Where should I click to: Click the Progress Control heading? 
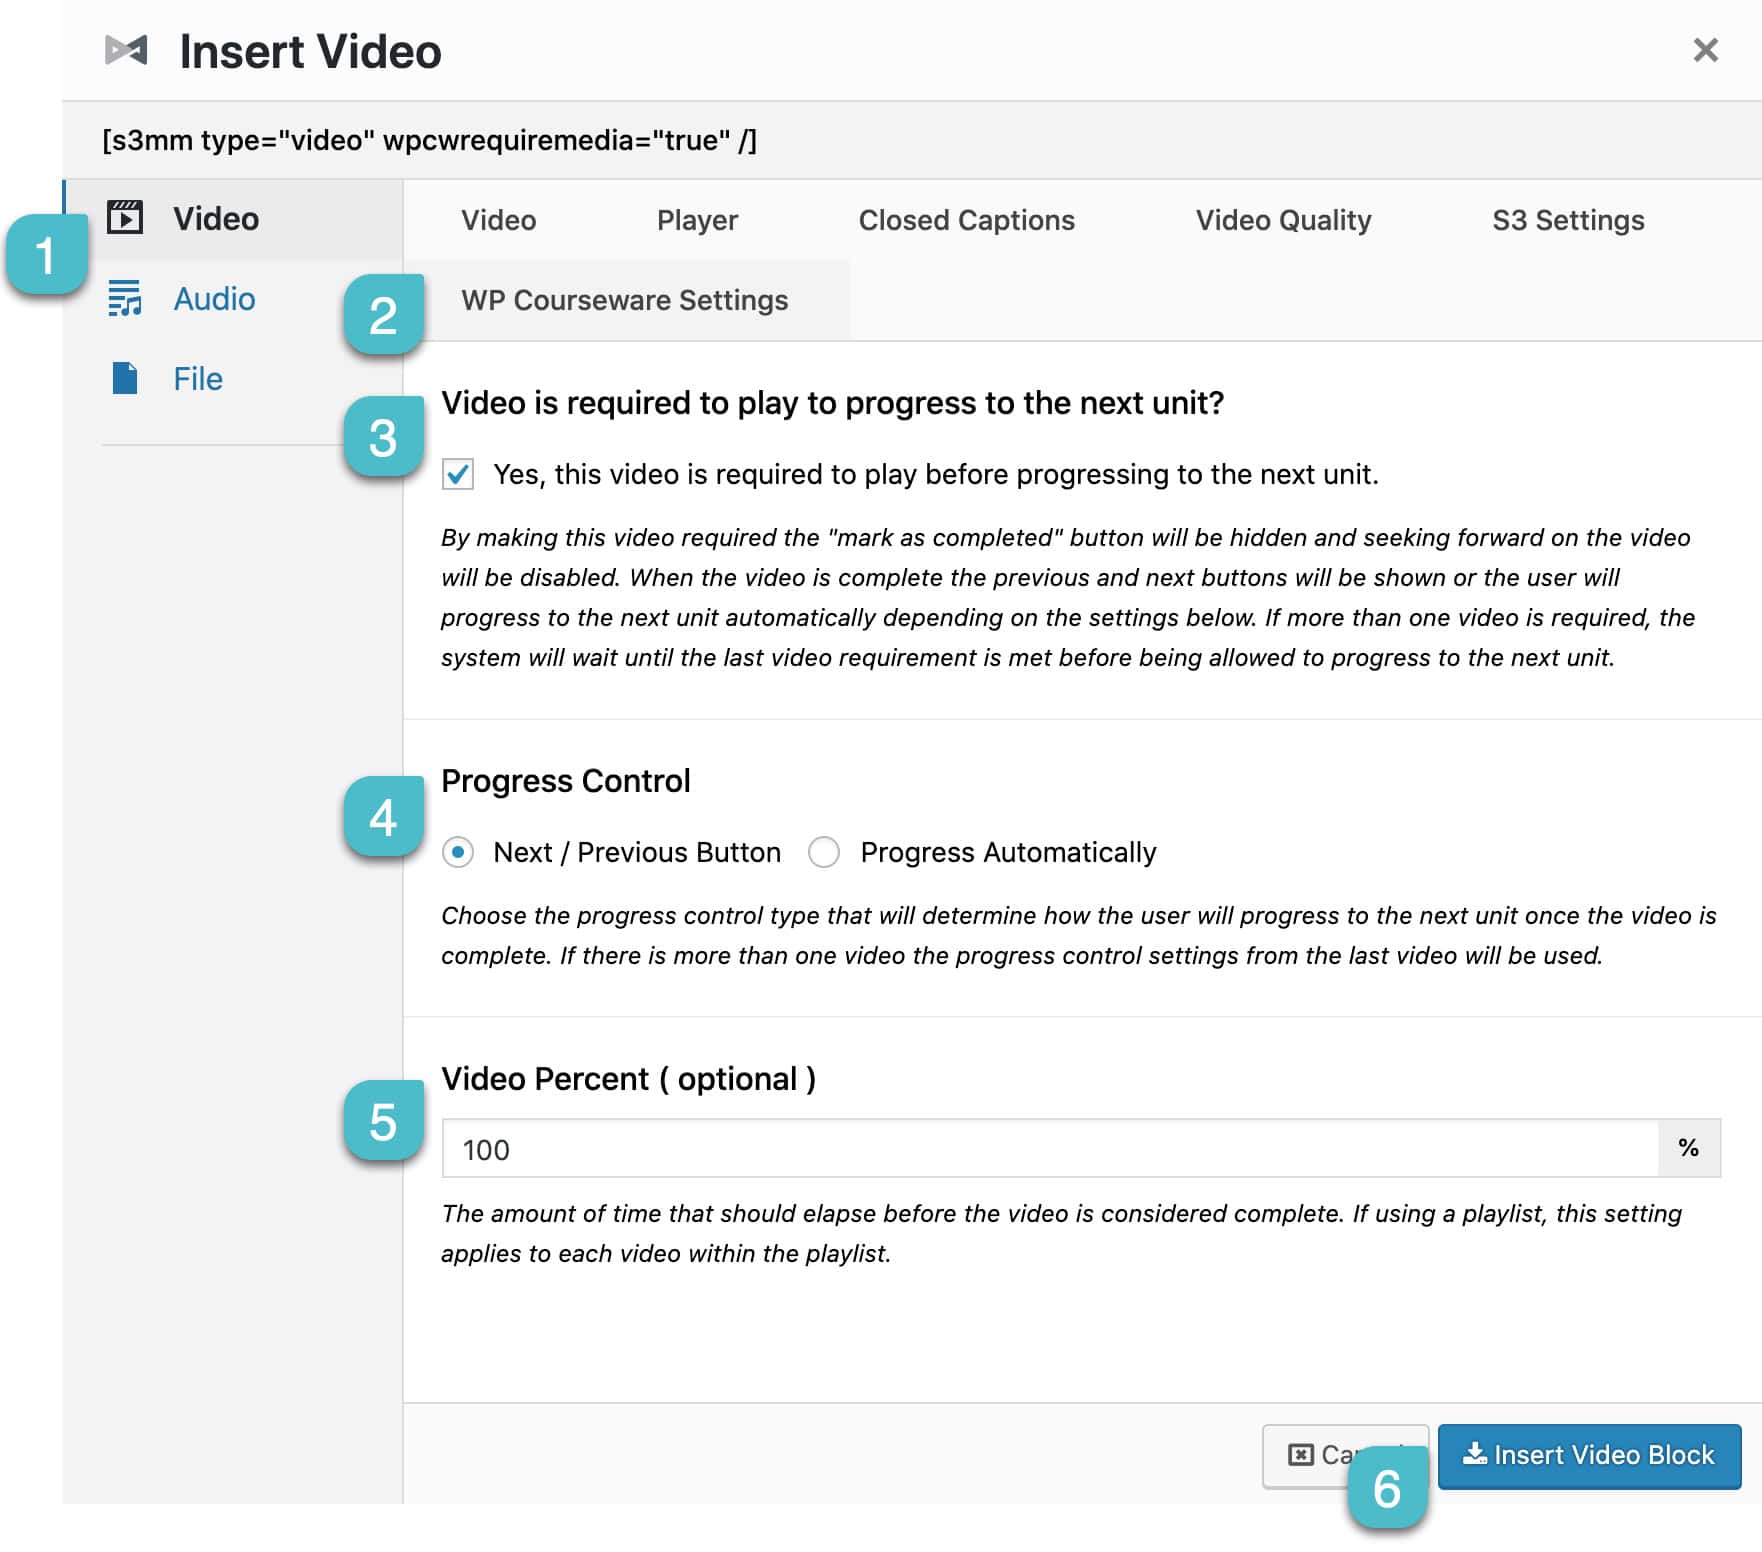[x=566, y=780]
